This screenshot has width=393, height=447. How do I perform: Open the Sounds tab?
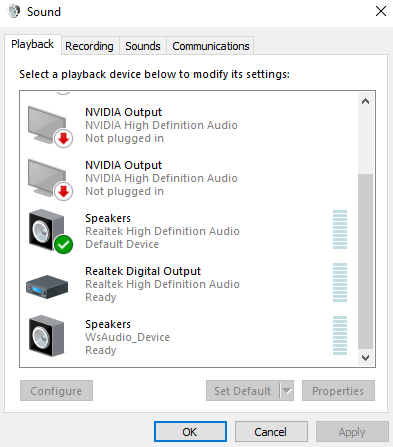coord(143,46)
